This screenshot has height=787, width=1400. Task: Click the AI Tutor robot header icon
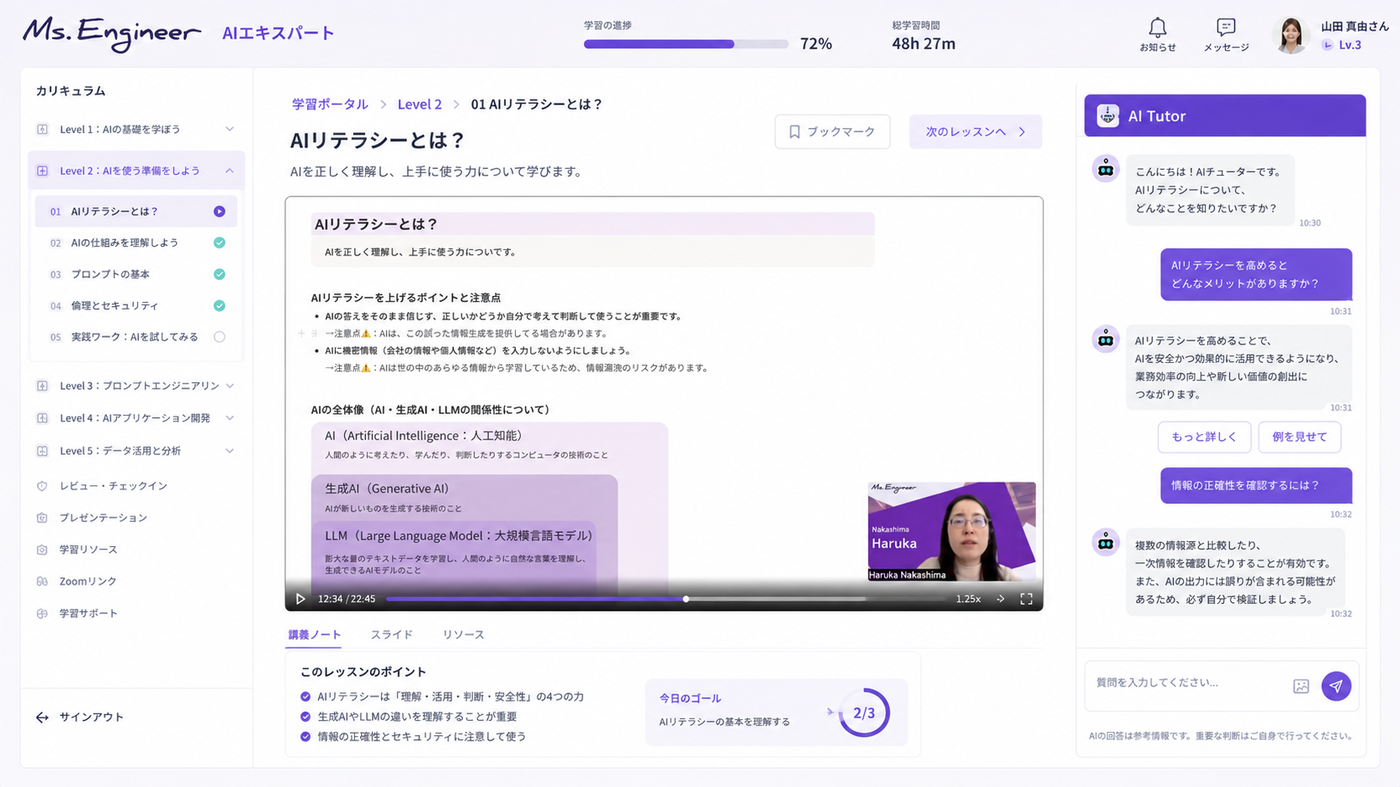coord(1107,116)
